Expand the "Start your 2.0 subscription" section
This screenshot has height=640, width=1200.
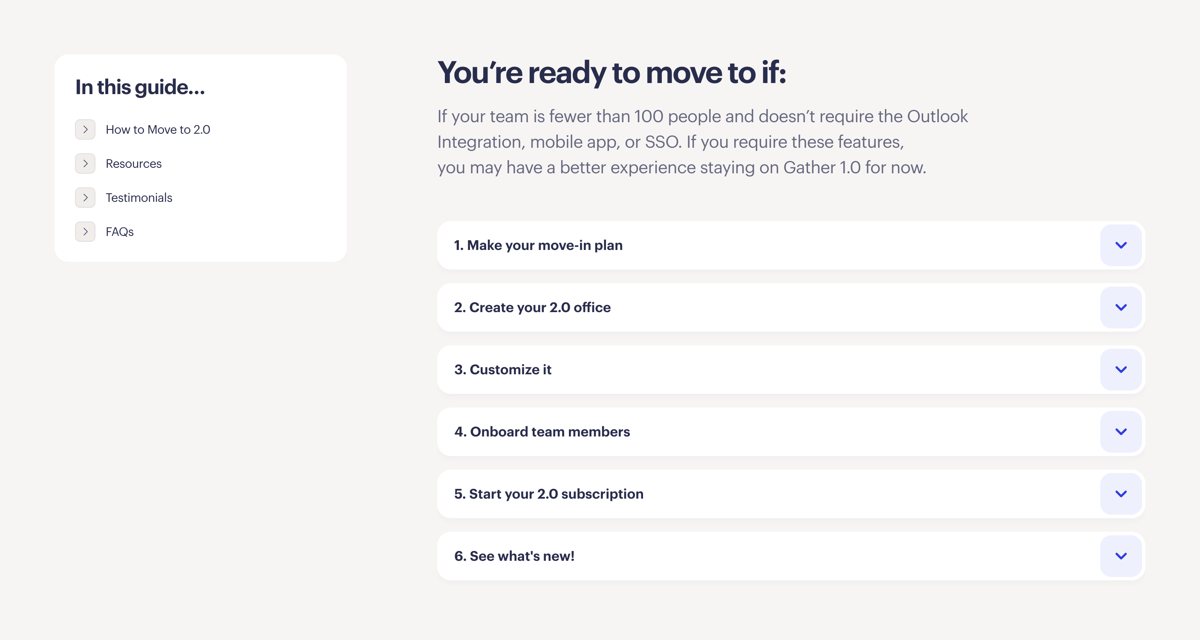pos(1121,494)
